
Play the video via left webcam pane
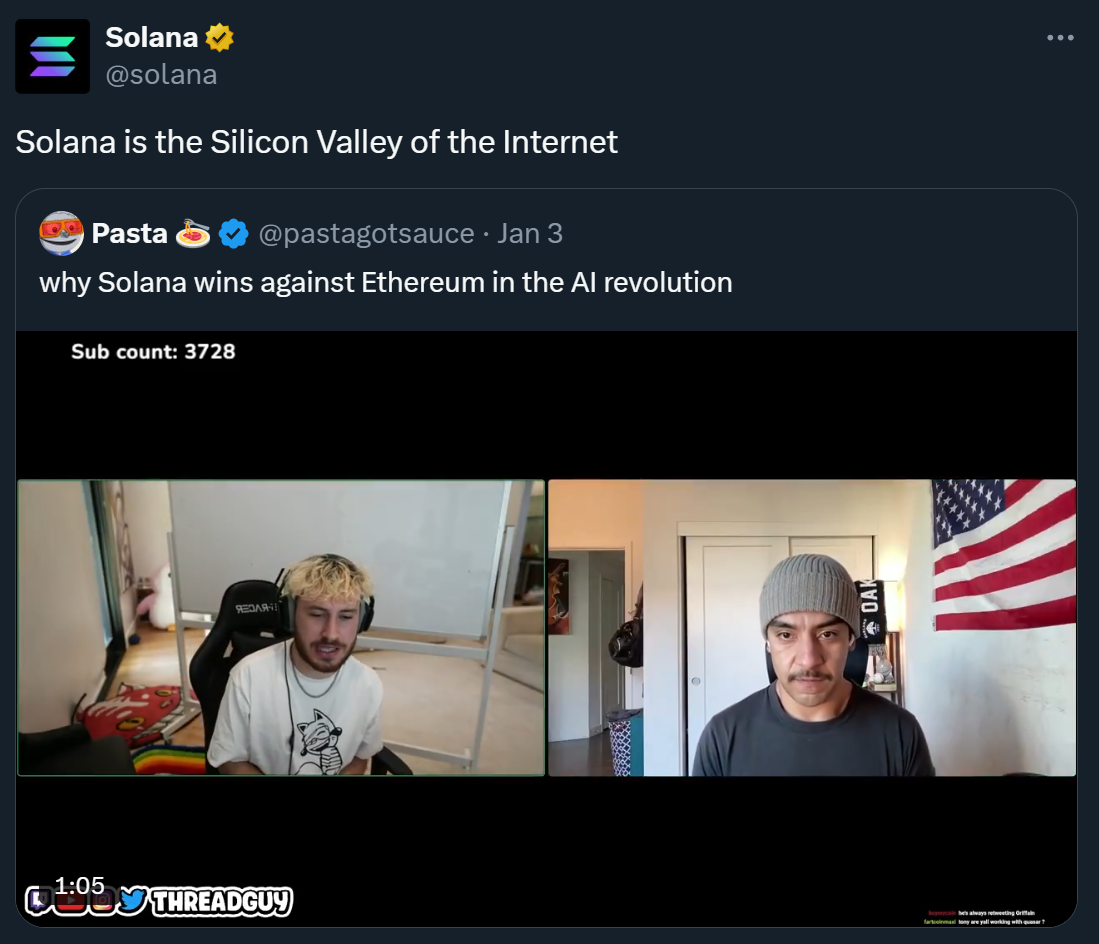coord(280,628)
